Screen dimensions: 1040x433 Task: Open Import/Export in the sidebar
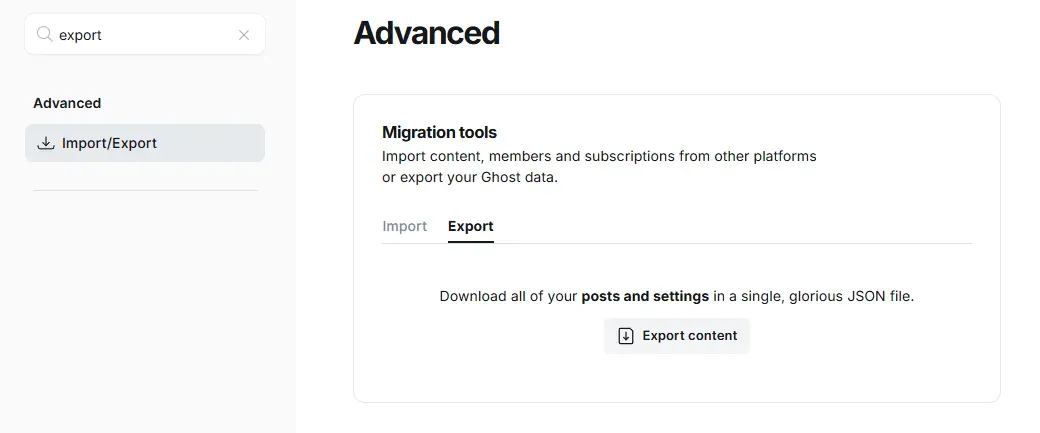coord(109,143)
